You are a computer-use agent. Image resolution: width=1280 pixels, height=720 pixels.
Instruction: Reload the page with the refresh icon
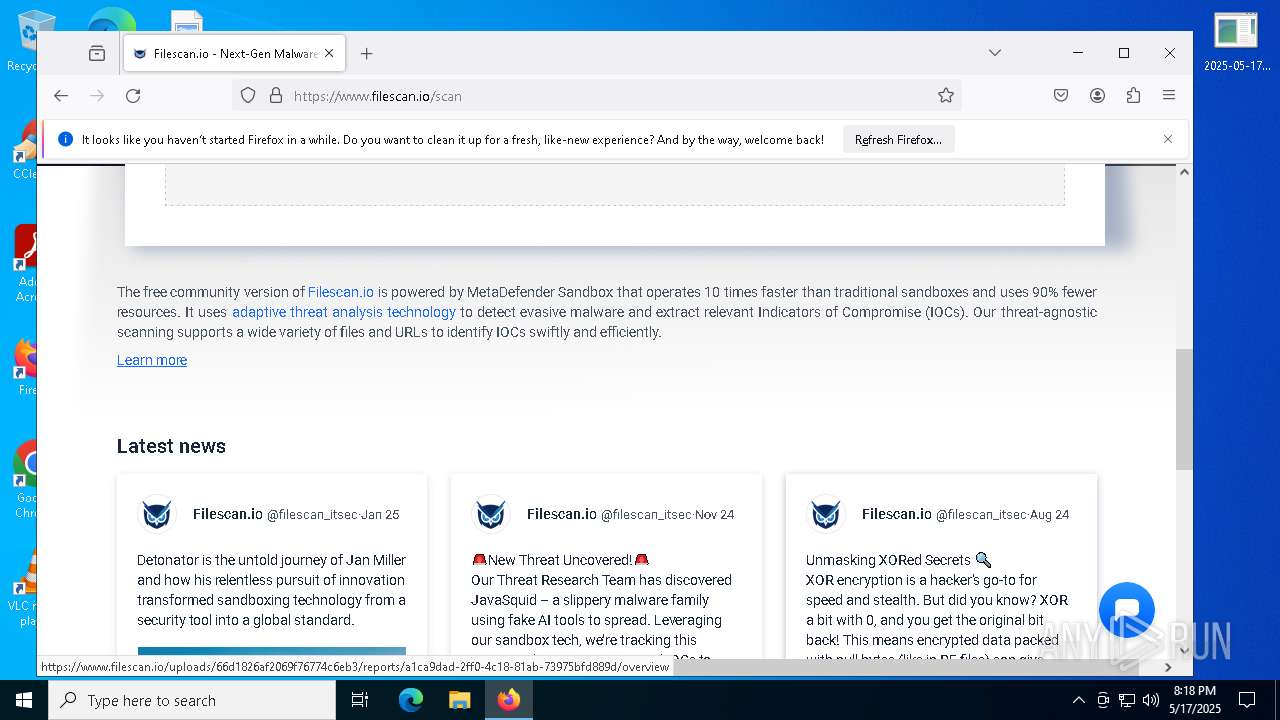133,96
